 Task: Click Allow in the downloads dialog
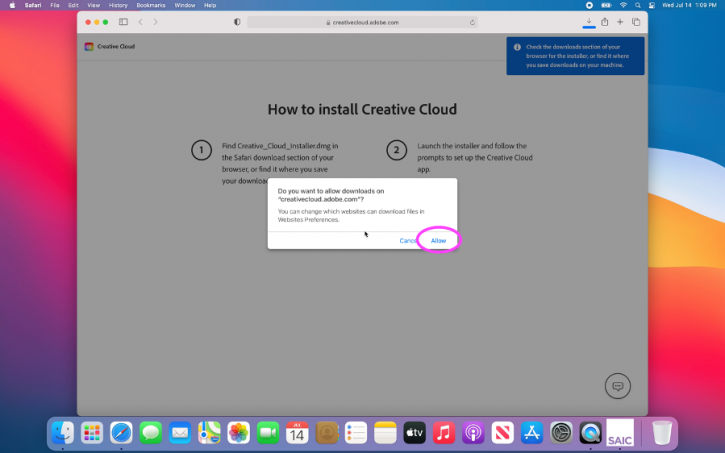pos(438,240)
